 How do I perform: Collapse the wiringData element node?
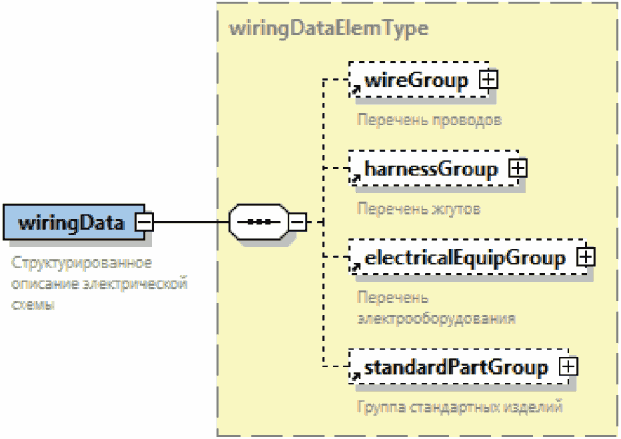click(145, 222)
